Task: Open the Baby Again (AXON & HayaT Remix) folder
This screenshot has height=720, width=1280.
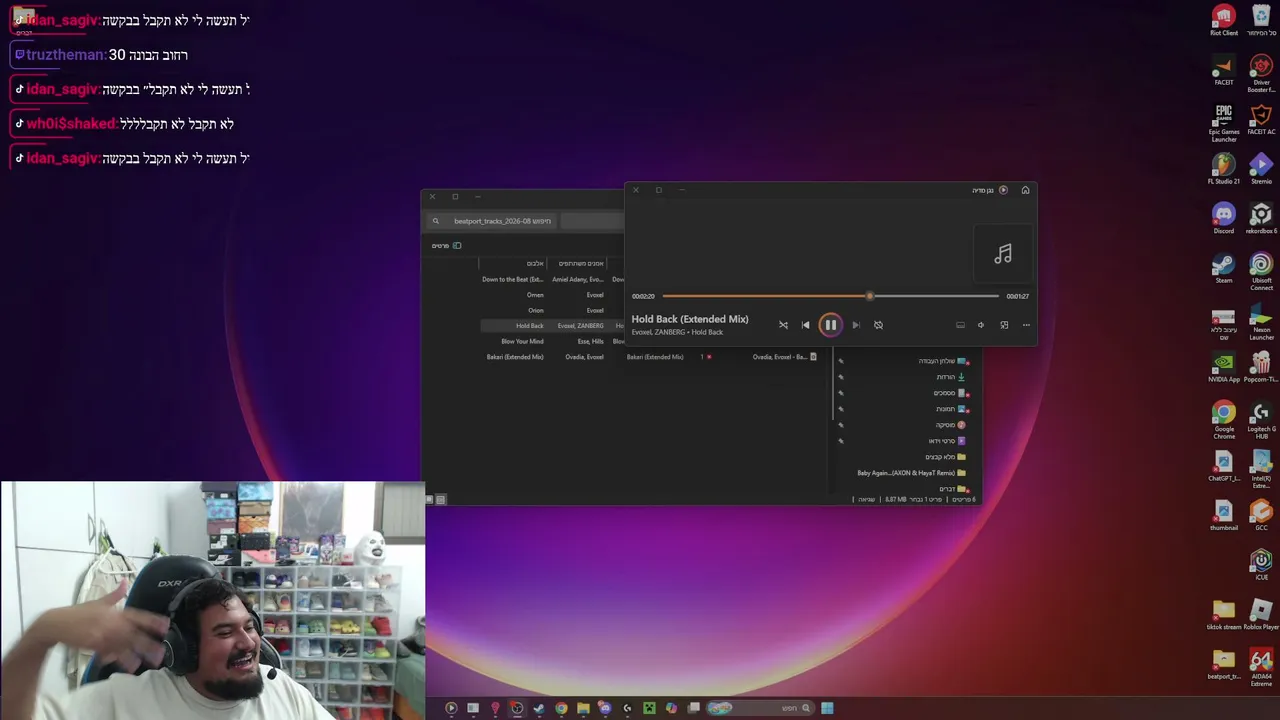Action: click(x=911, y=473)
